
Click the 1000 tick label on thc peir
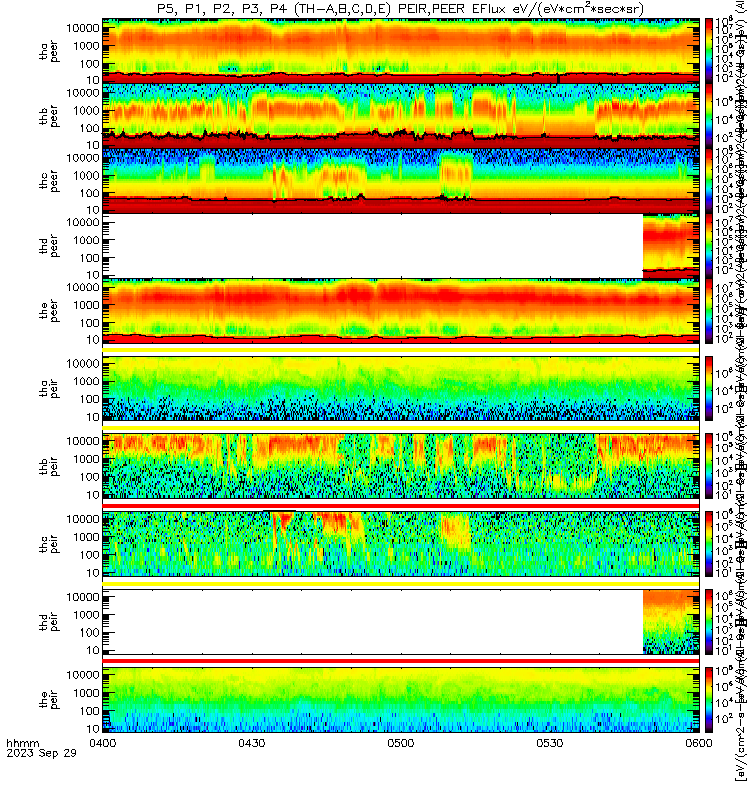[86, 537]
